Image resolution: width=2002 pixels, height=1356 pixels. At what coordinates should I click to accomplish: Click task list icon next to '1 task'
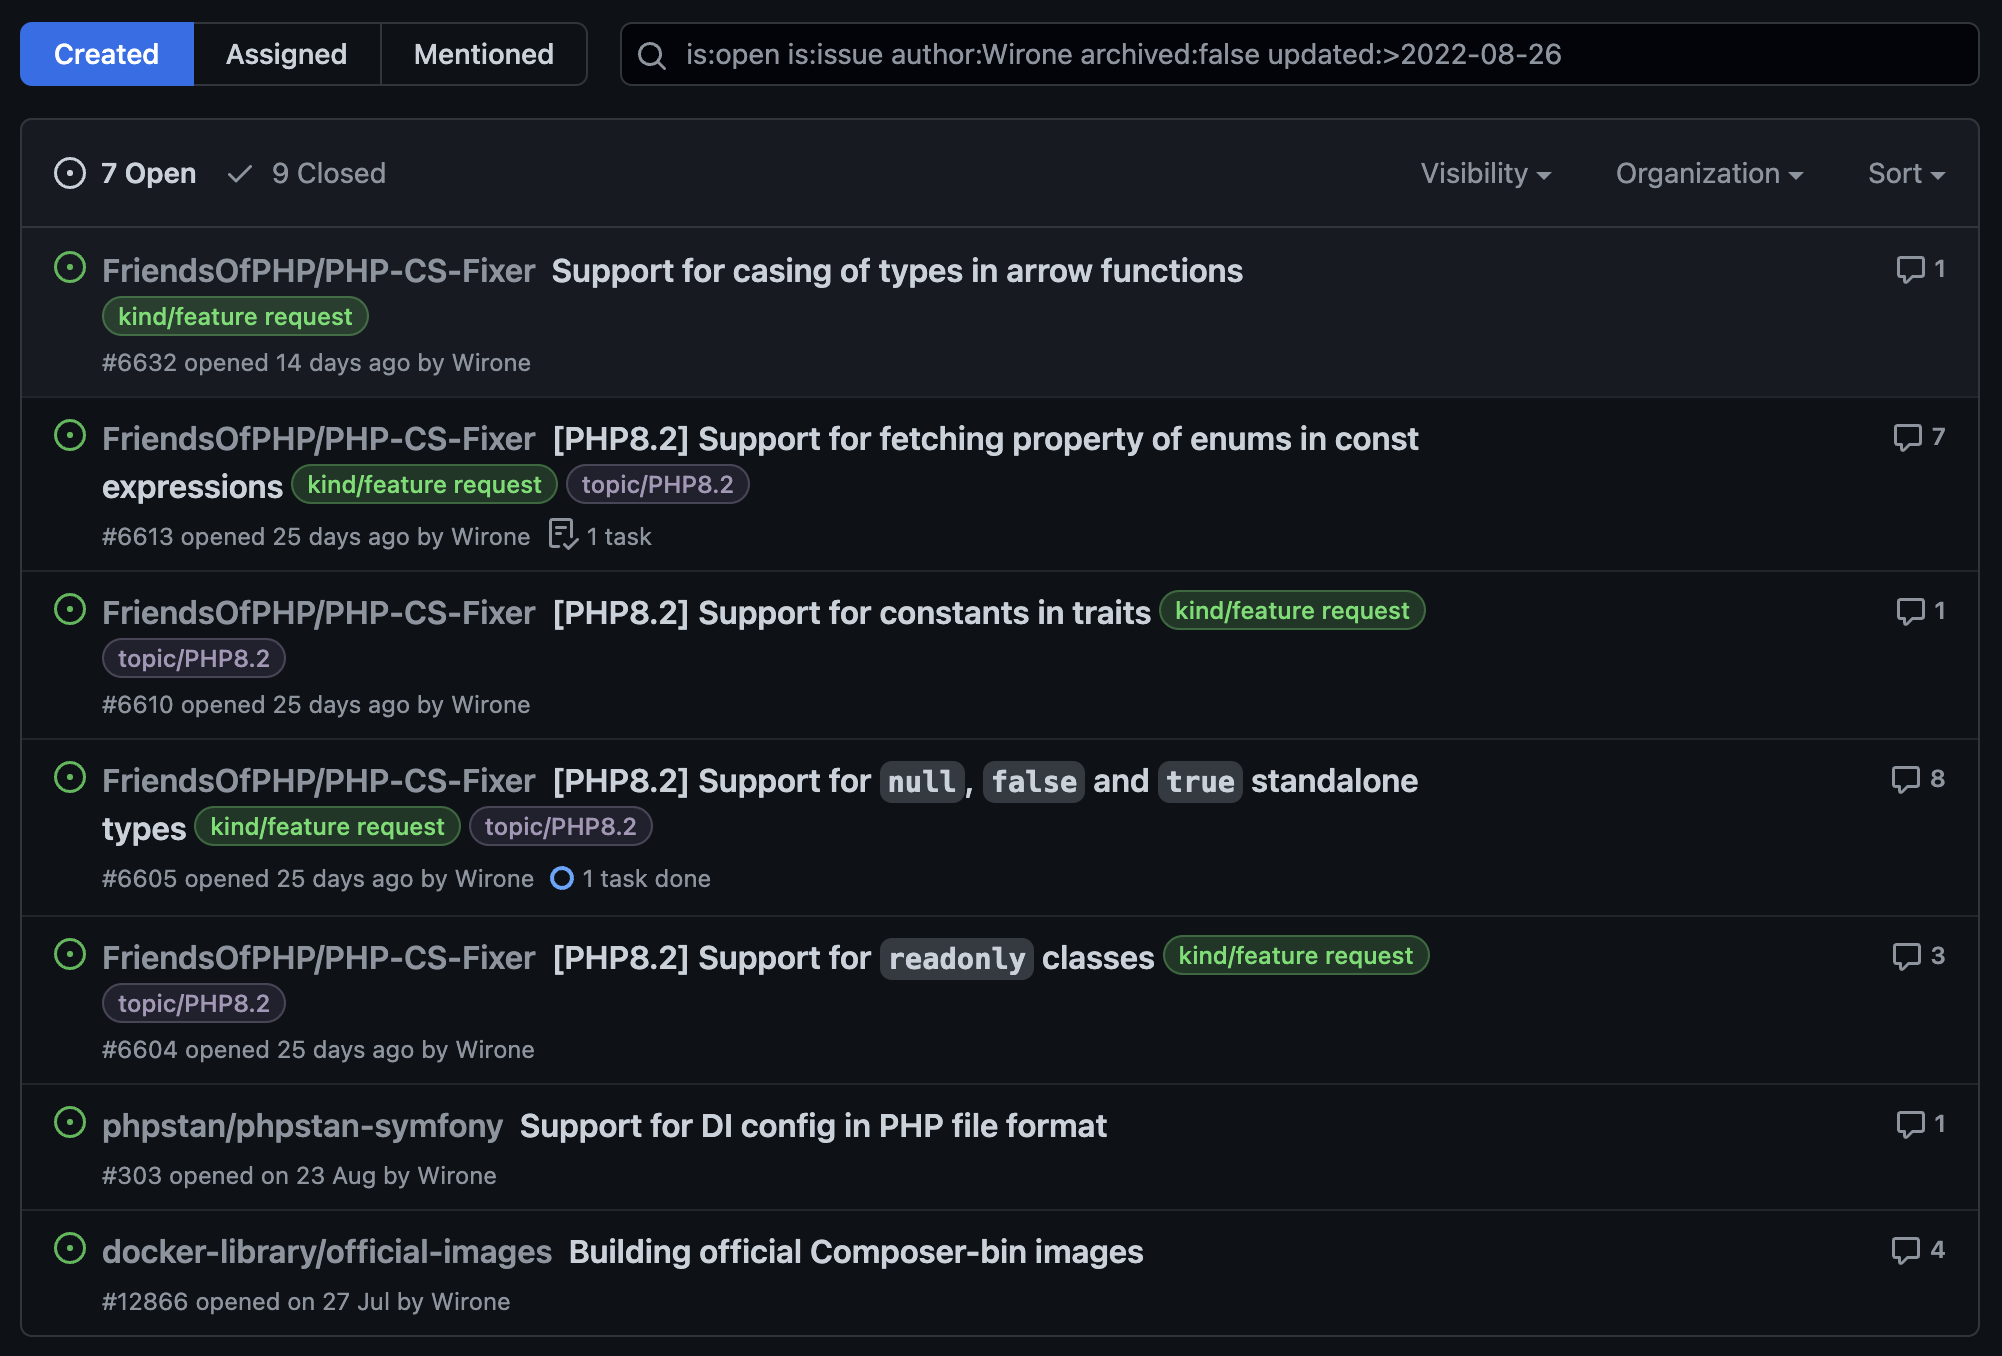(x=563, y=535)
